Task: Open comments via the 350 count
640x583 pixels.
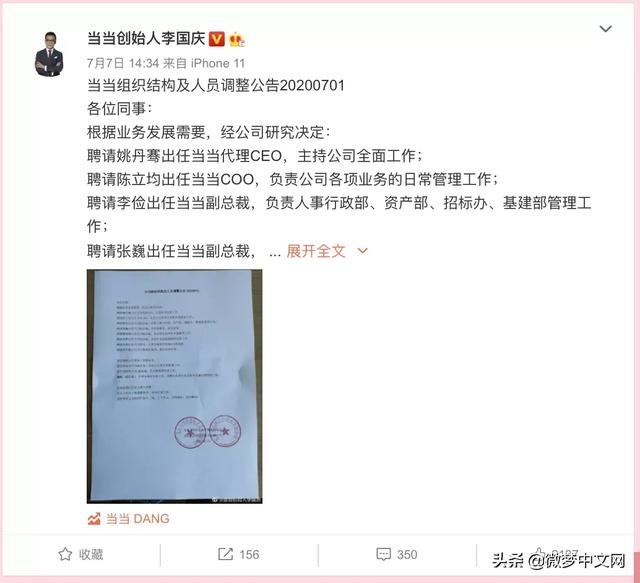Action: (407, 554)
